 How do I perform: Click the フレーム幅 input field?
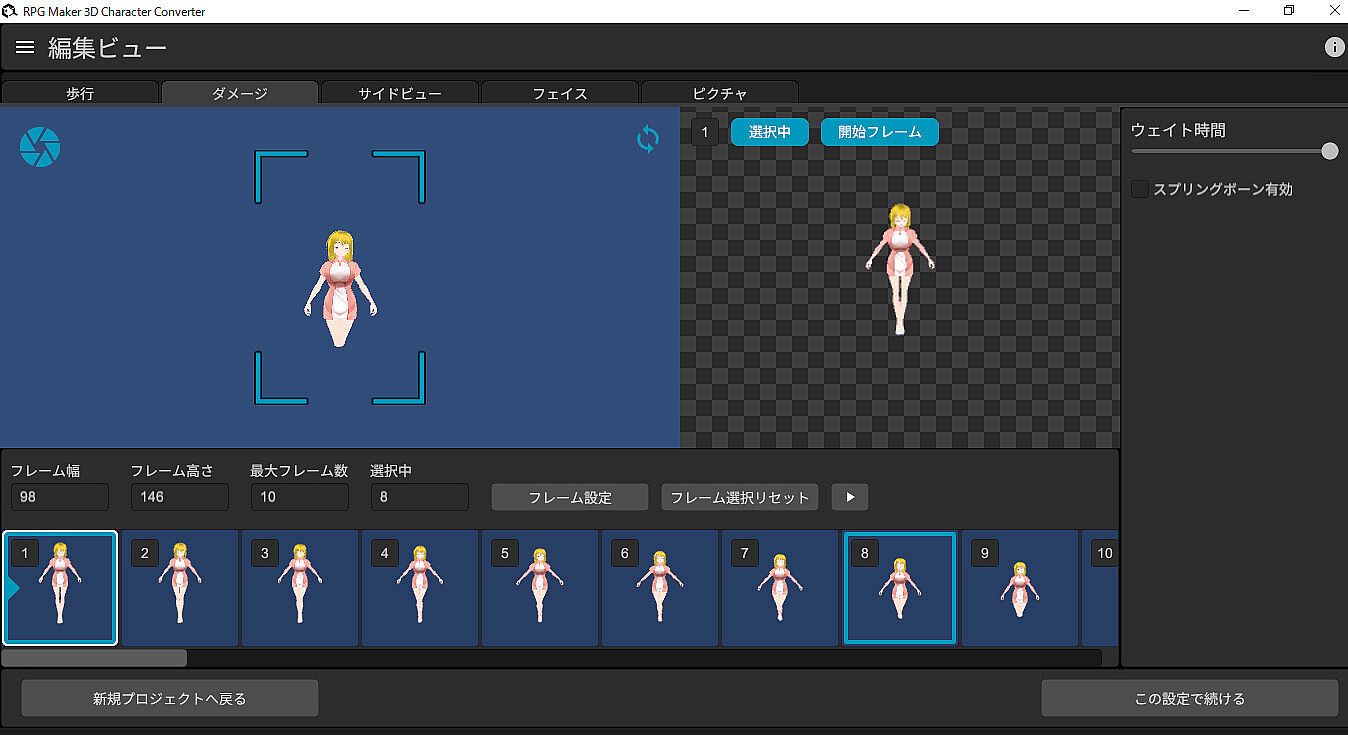point(60,497)
